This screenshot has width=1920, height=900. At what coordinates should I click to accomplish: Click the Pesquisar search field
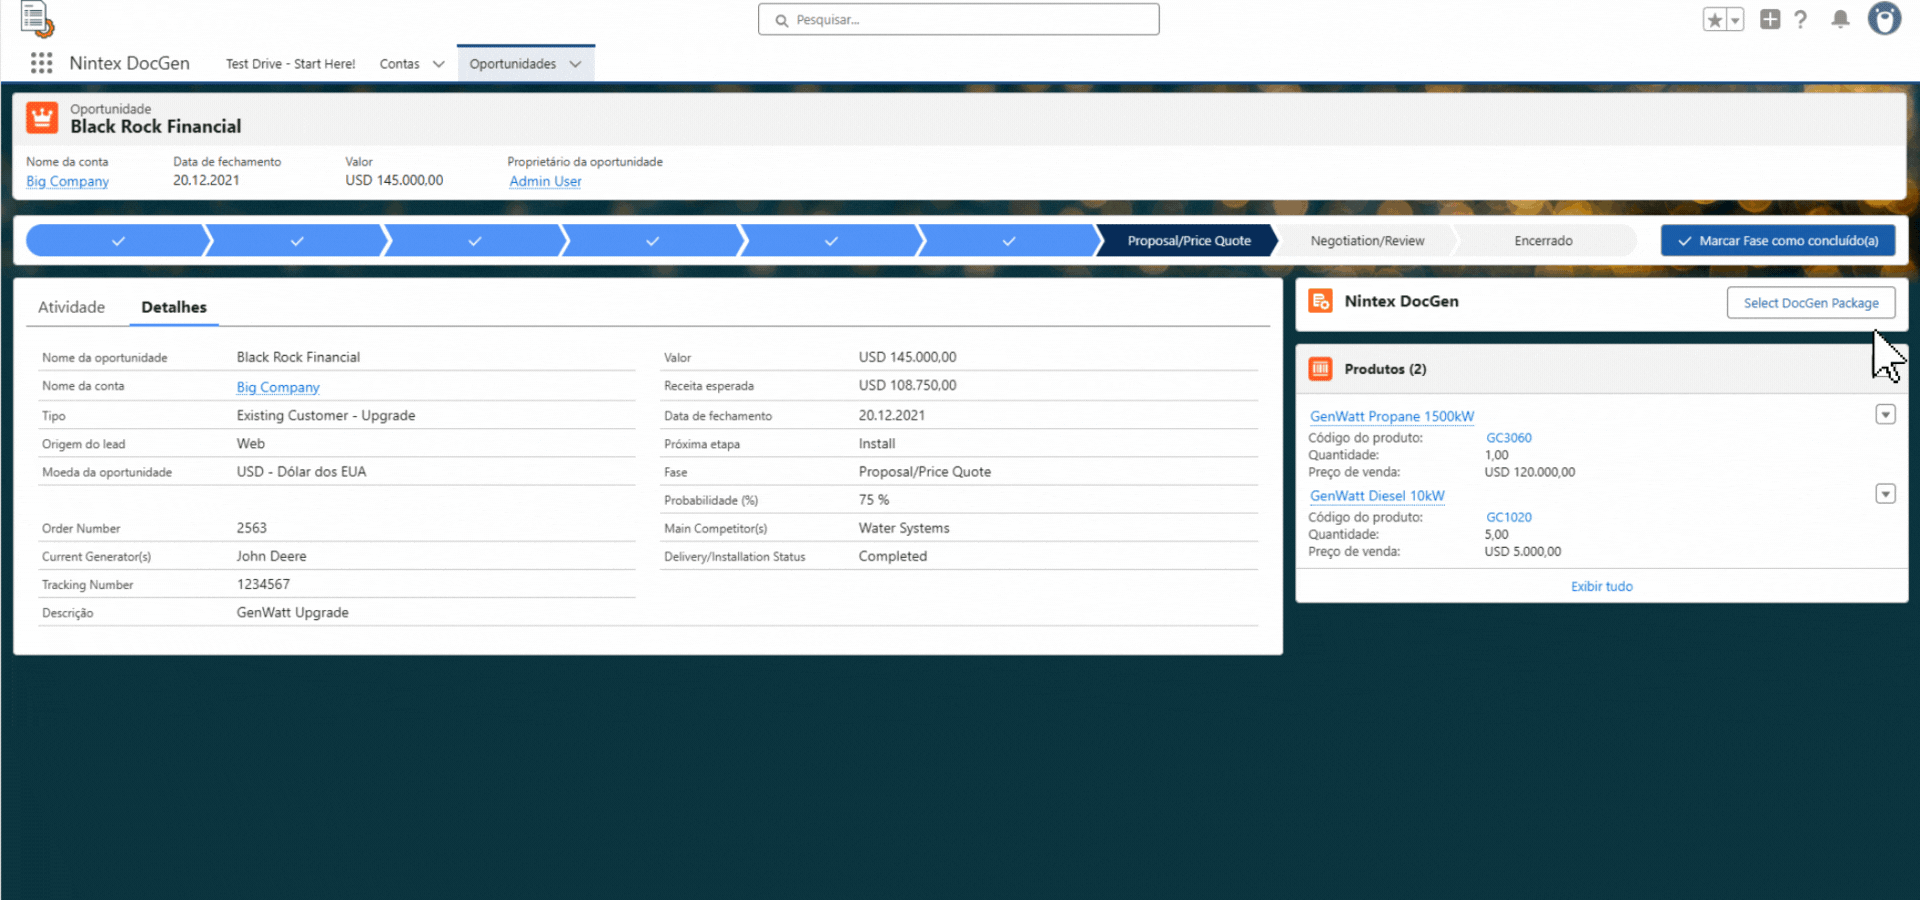point(959,19)
